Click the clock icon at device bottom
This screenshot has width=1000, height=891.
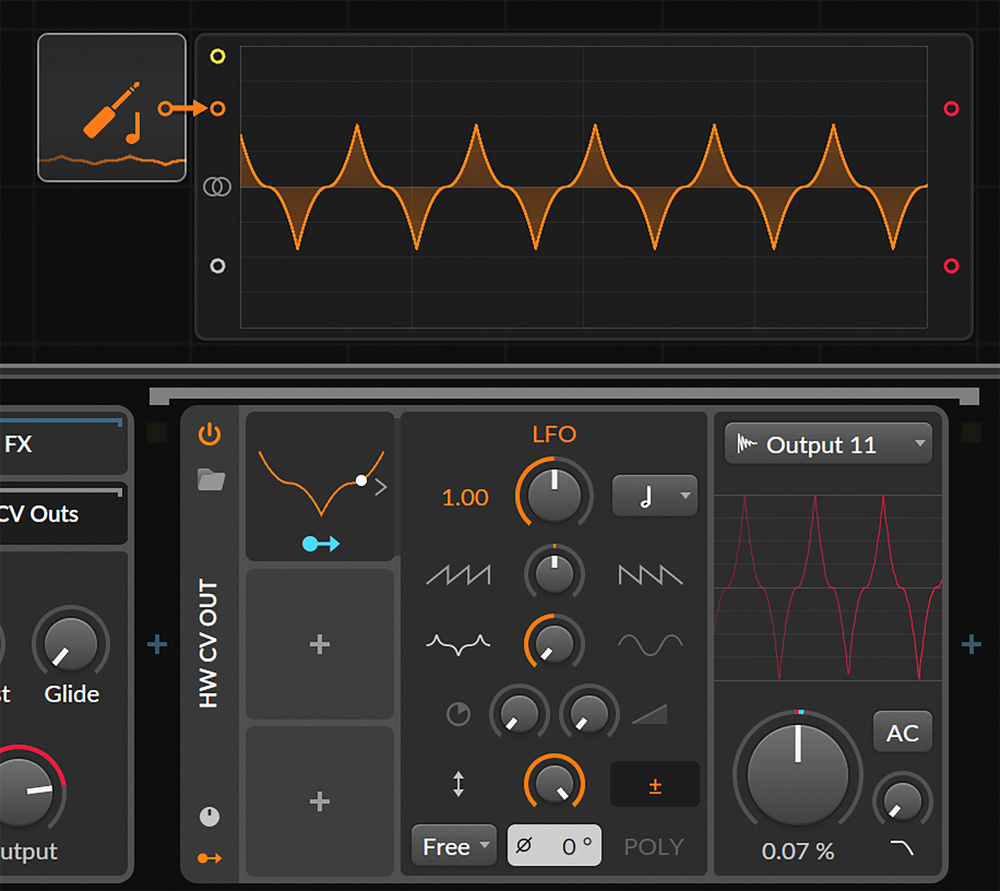pyautogui.click(x=209, y=817)
